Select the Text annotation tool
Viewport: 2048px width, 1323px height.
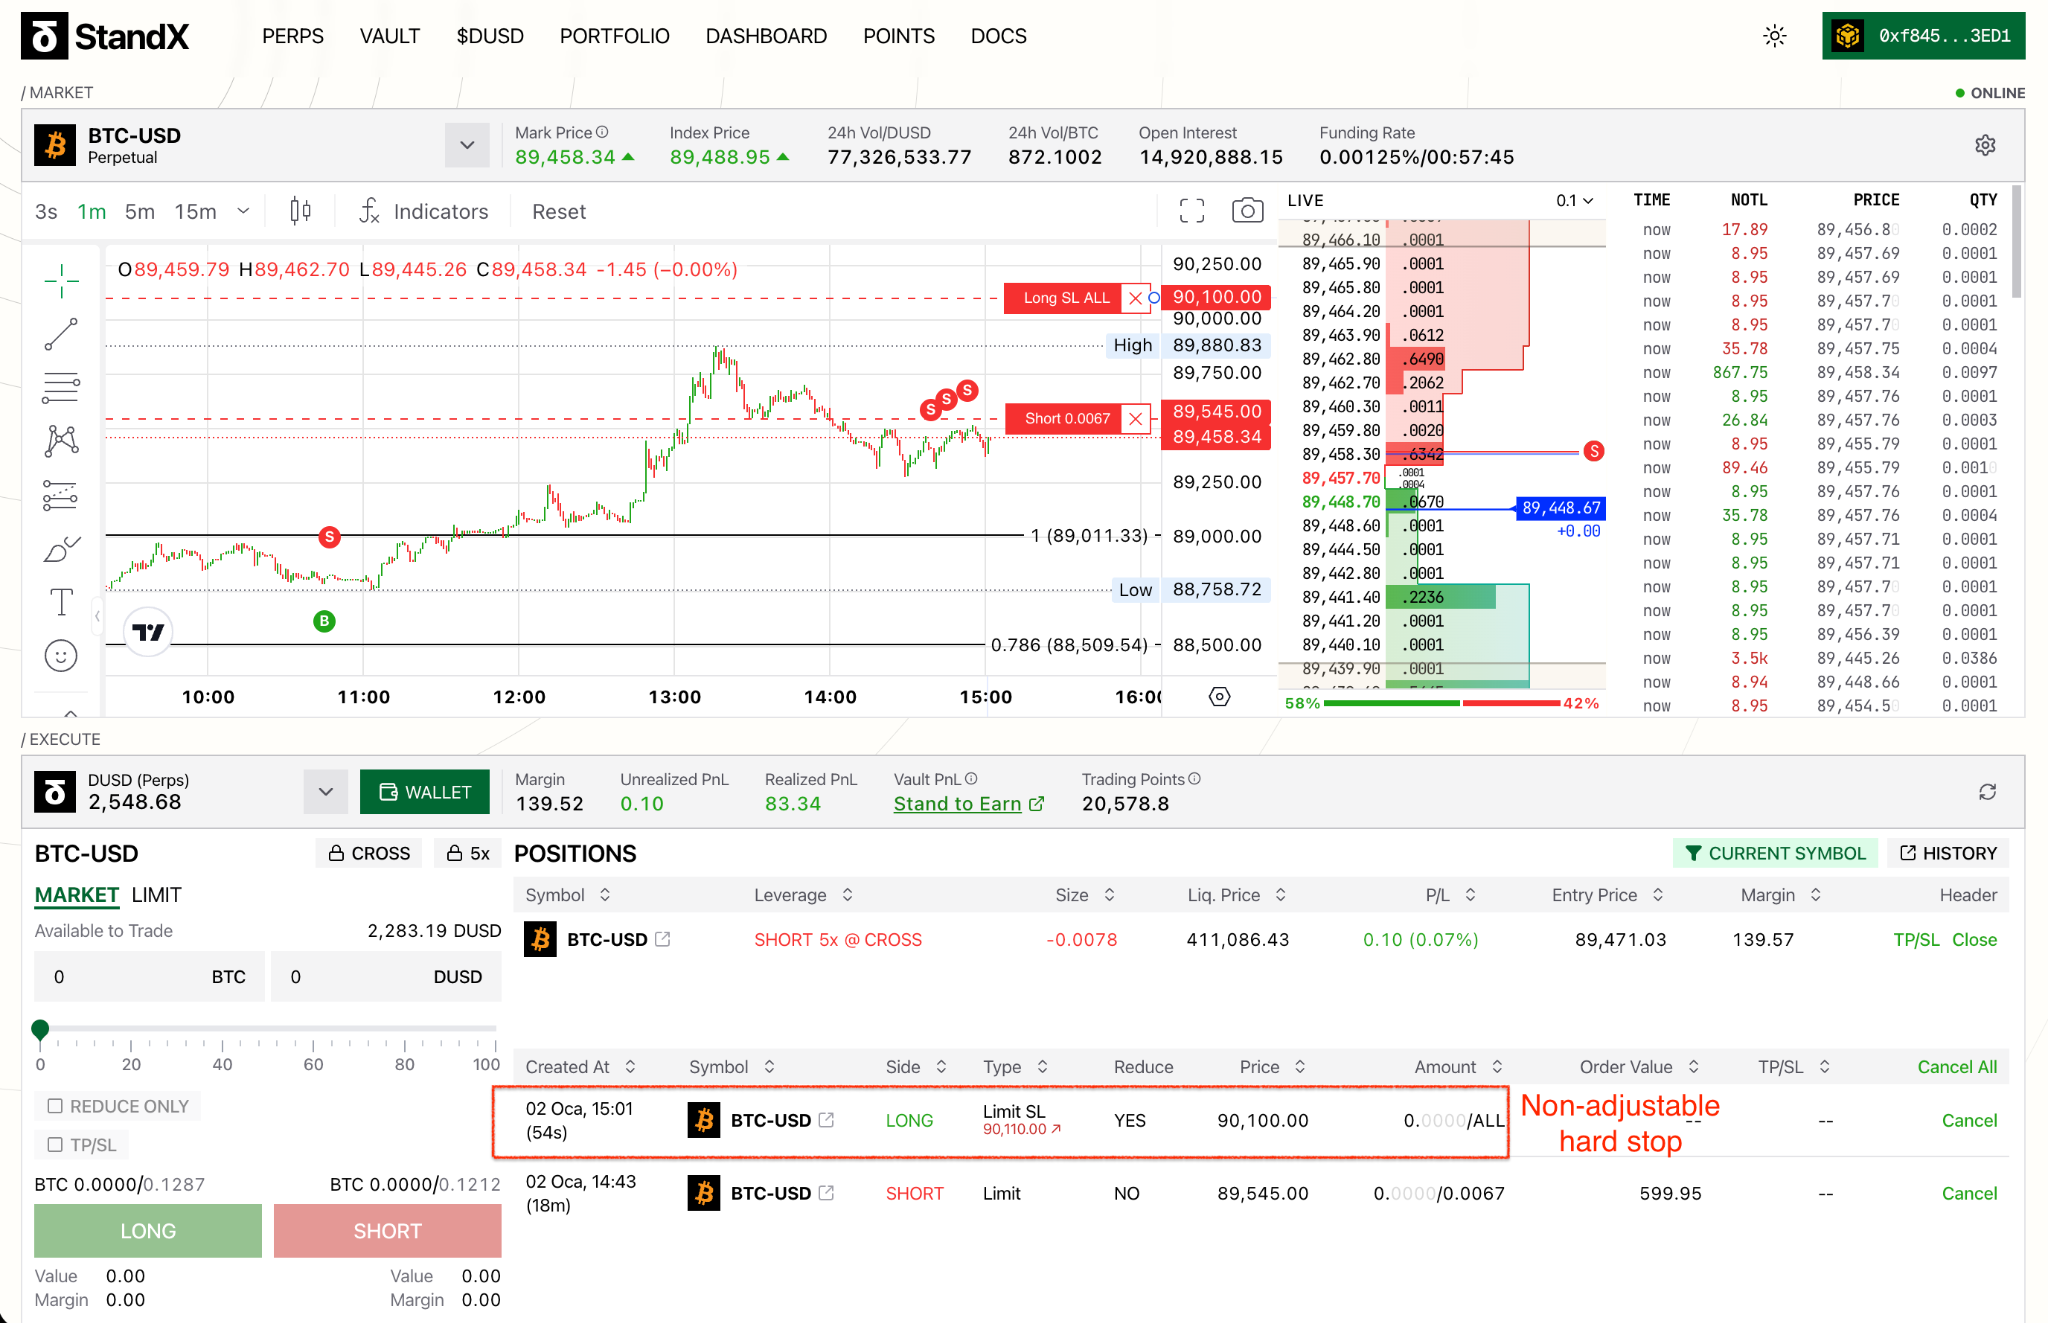[61, 602]
